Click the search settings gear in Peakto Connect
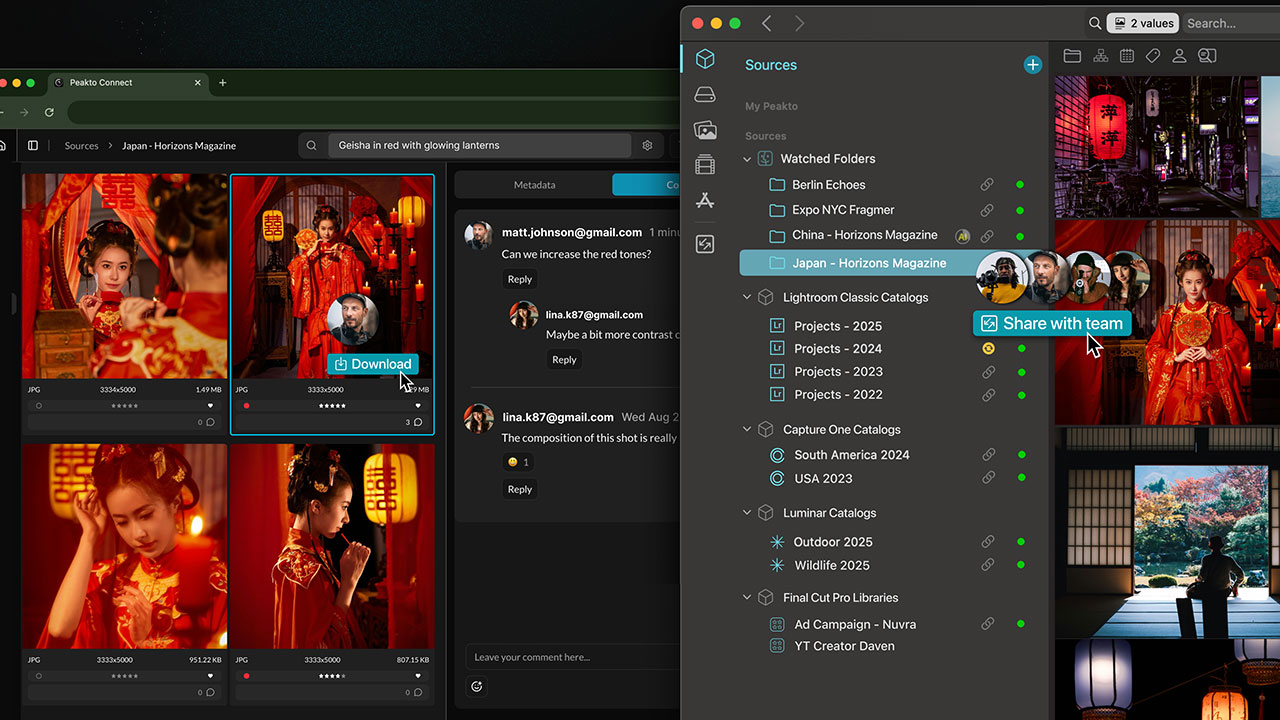This screenshot has height=720, width=1280. [x=647, y=145]
